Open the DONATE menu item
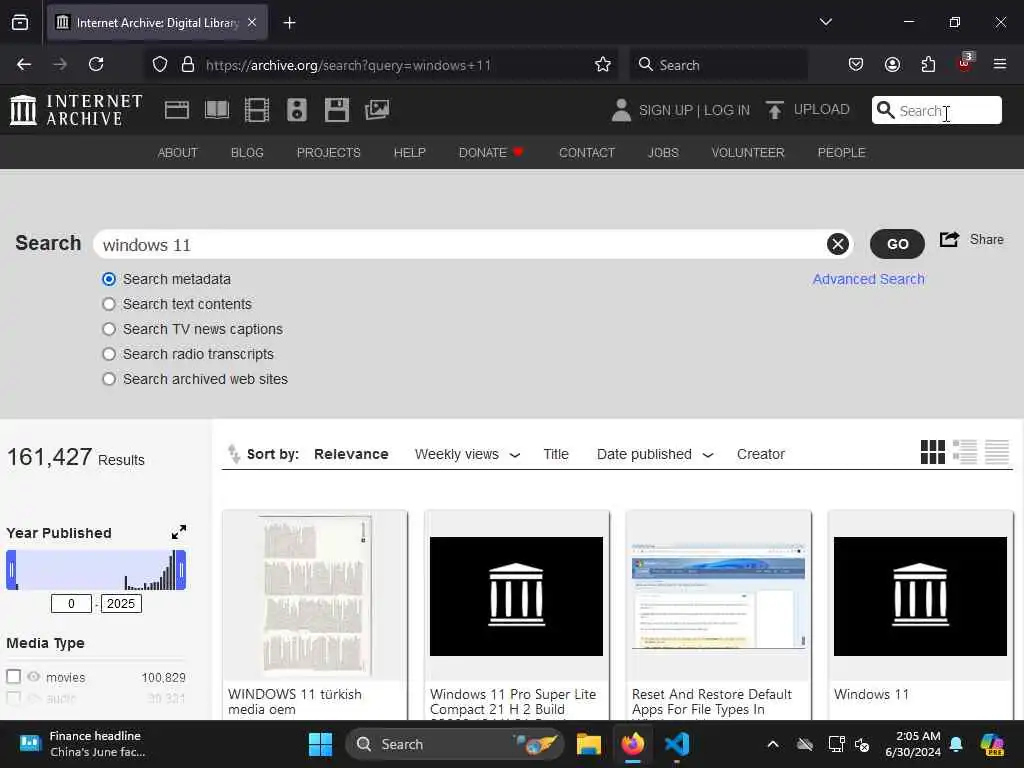Viewport: 1024px width, 768px height. 491,152
